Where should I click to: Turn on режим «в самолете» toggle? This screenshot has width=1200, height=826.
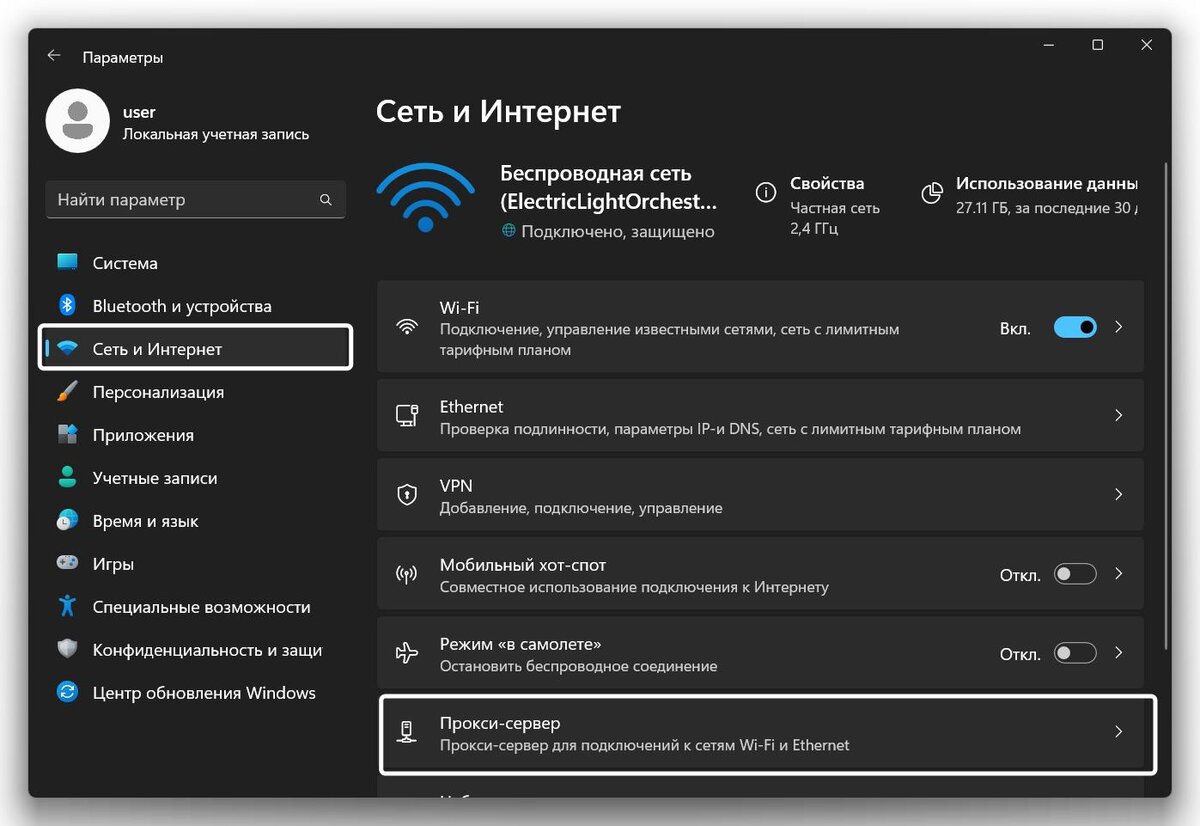1074,652
